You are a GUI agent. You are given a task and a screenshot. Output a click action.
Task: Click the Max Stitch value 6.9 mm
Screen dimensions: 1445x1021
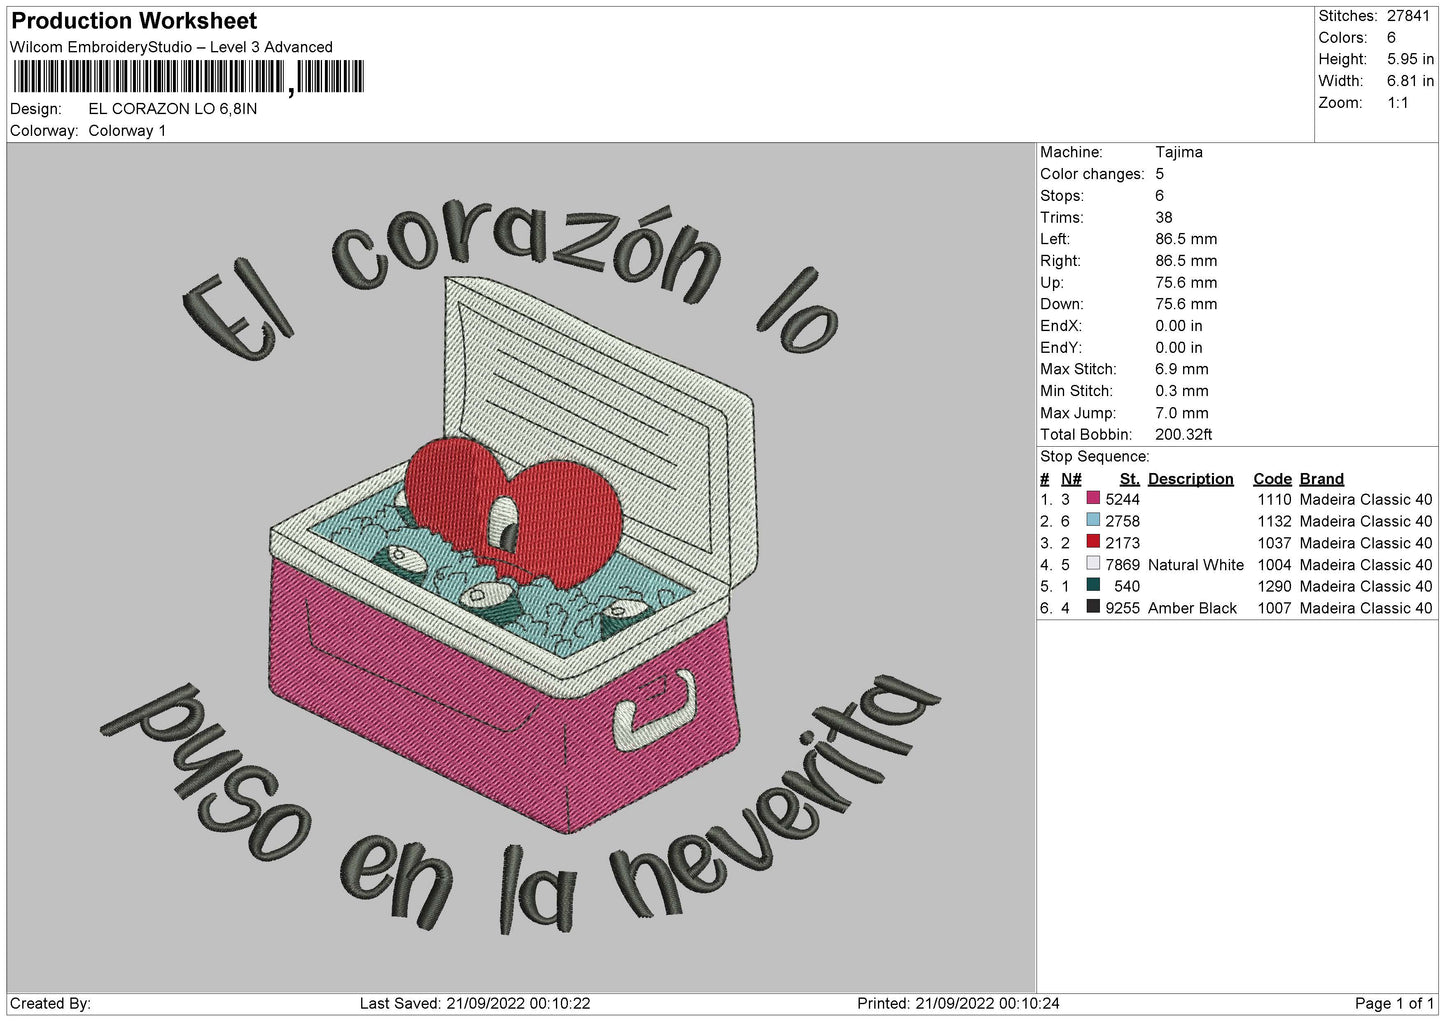pyautogui.click(x=1182, y=369)
